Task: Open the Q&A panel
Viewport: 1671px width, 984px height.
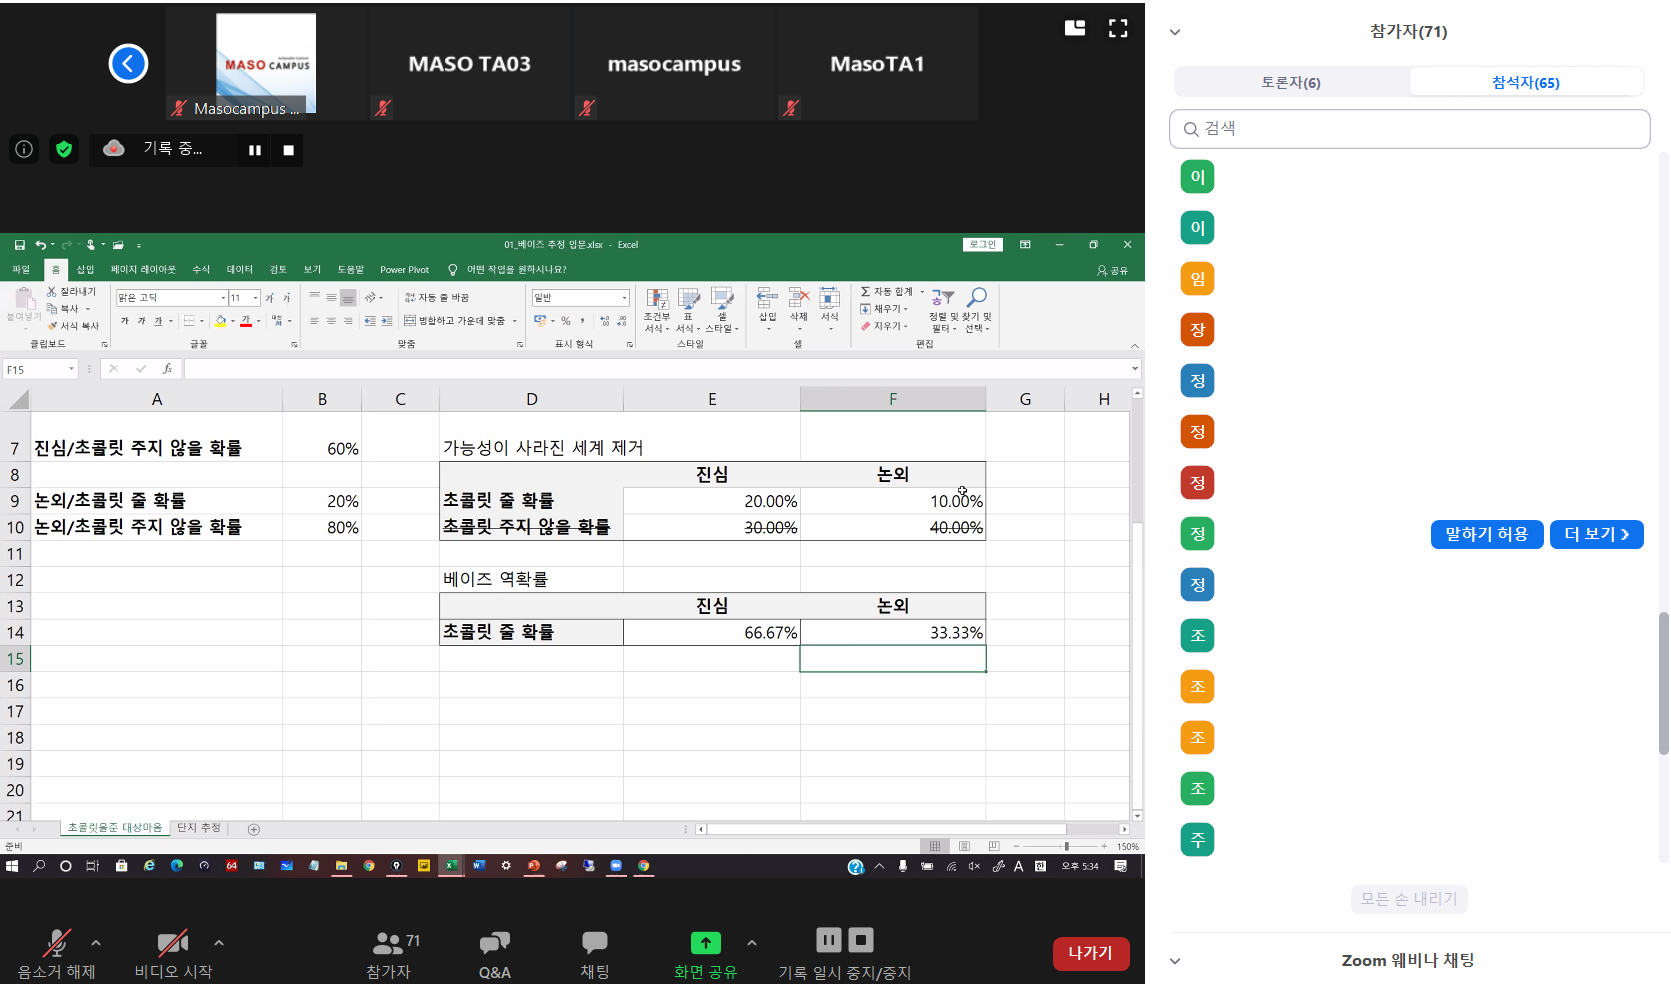Action: [x=494, y=943]
